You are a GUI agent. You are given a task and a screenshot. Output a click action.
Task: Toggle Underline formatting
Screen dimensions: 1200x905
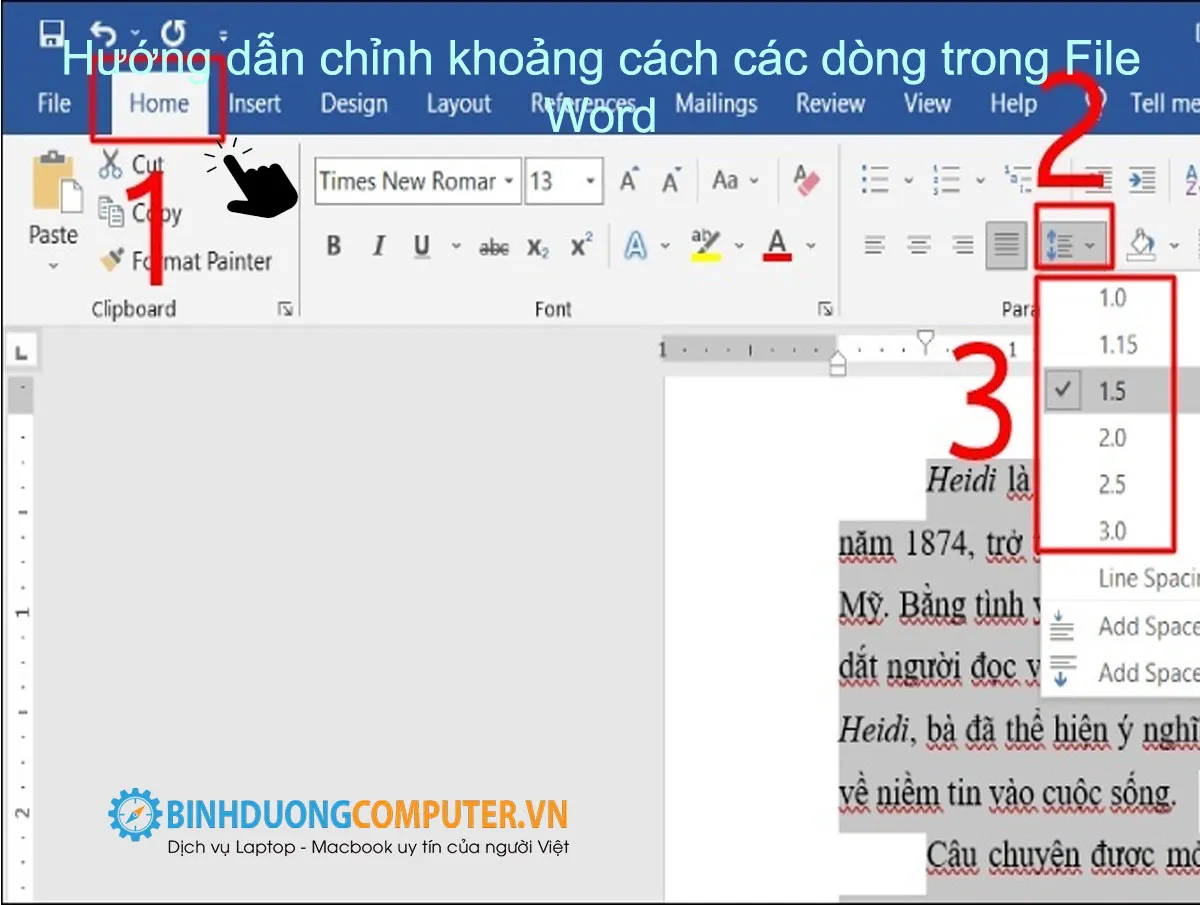(x=422, y=246)
